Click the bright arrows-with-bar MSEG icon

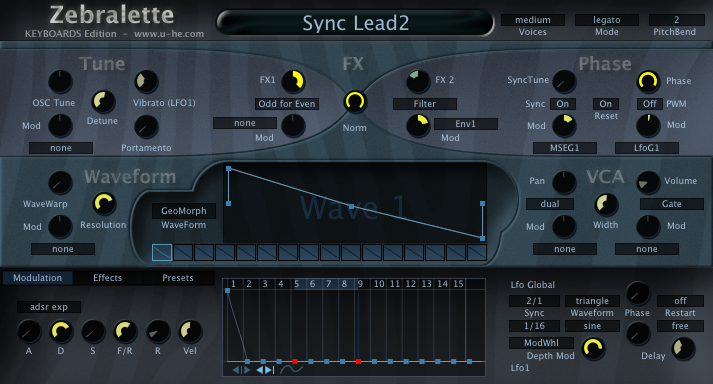click(266, 370)
